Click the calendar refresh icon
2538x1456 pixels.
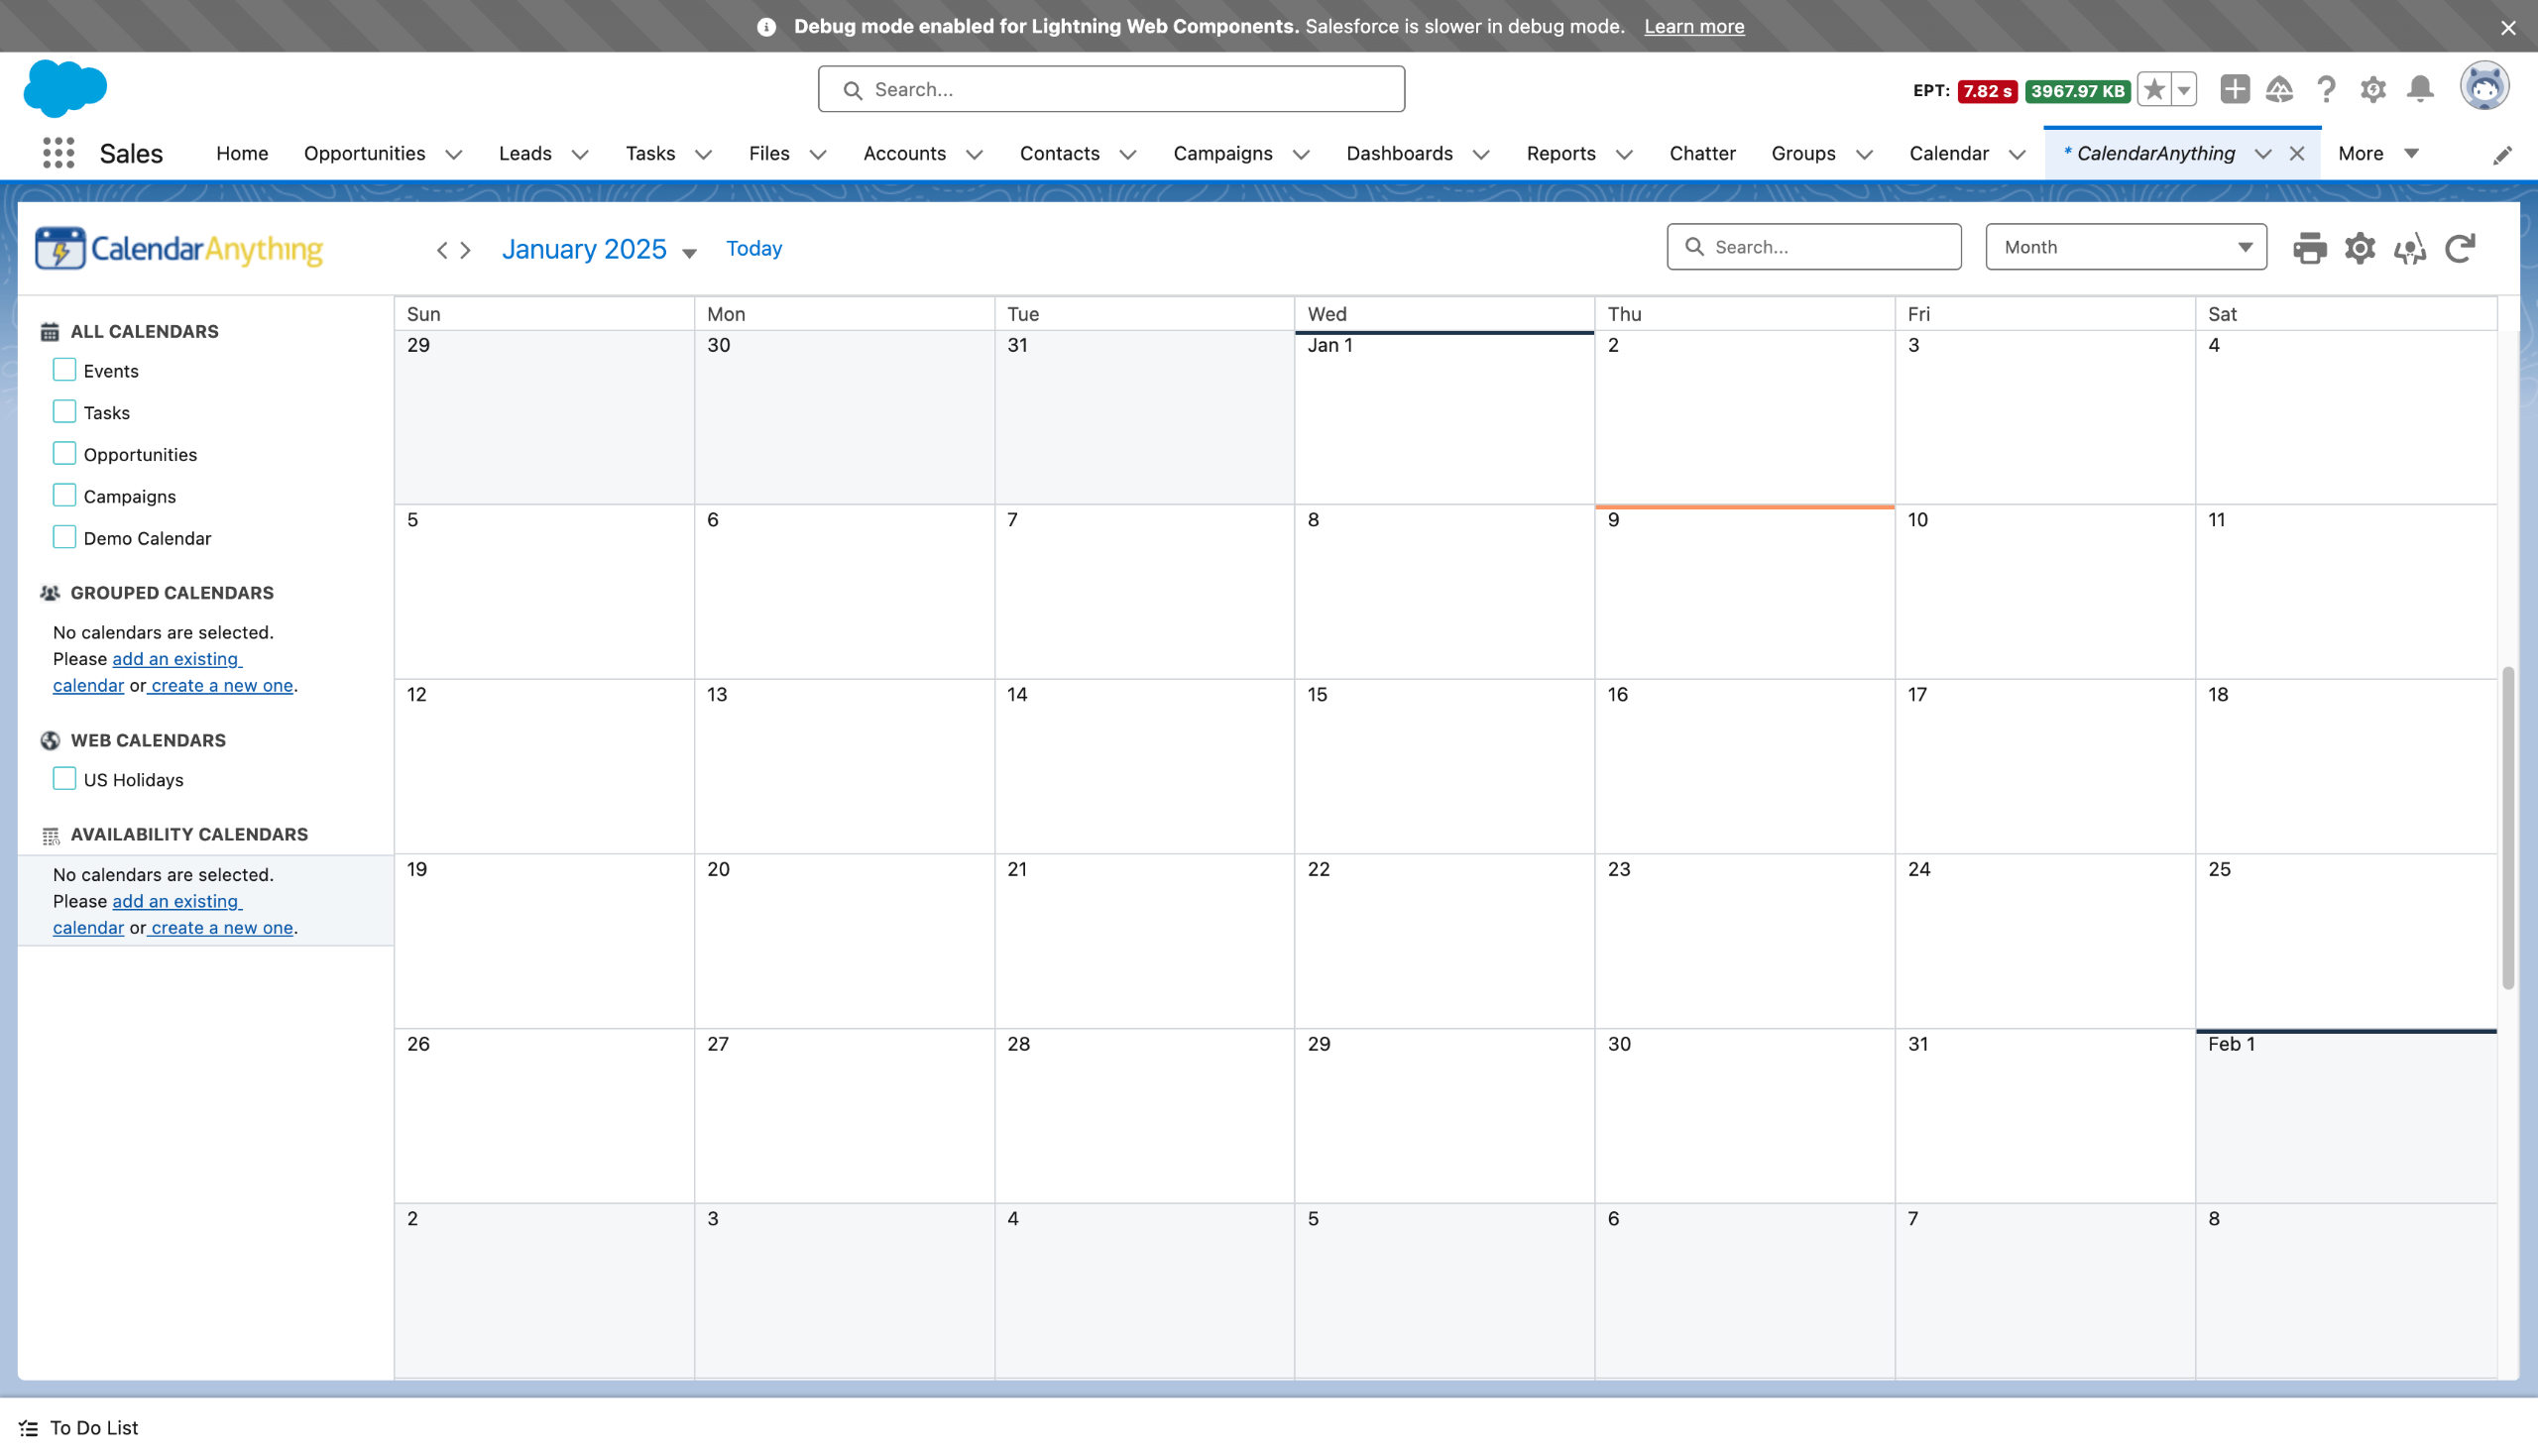(x=2459, y=248)
